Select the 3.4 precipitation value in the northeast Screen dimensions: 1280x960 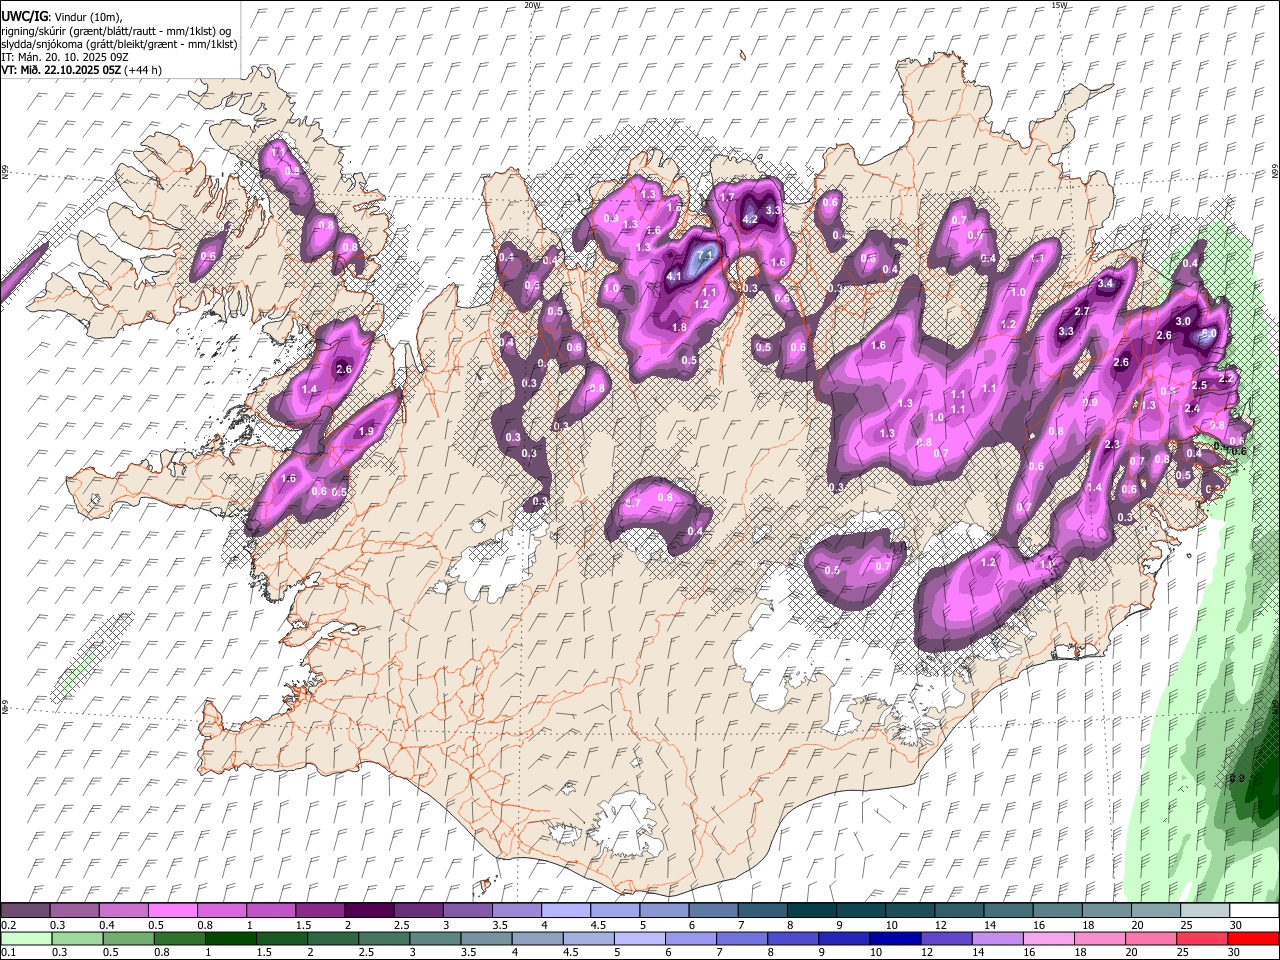1105,284
